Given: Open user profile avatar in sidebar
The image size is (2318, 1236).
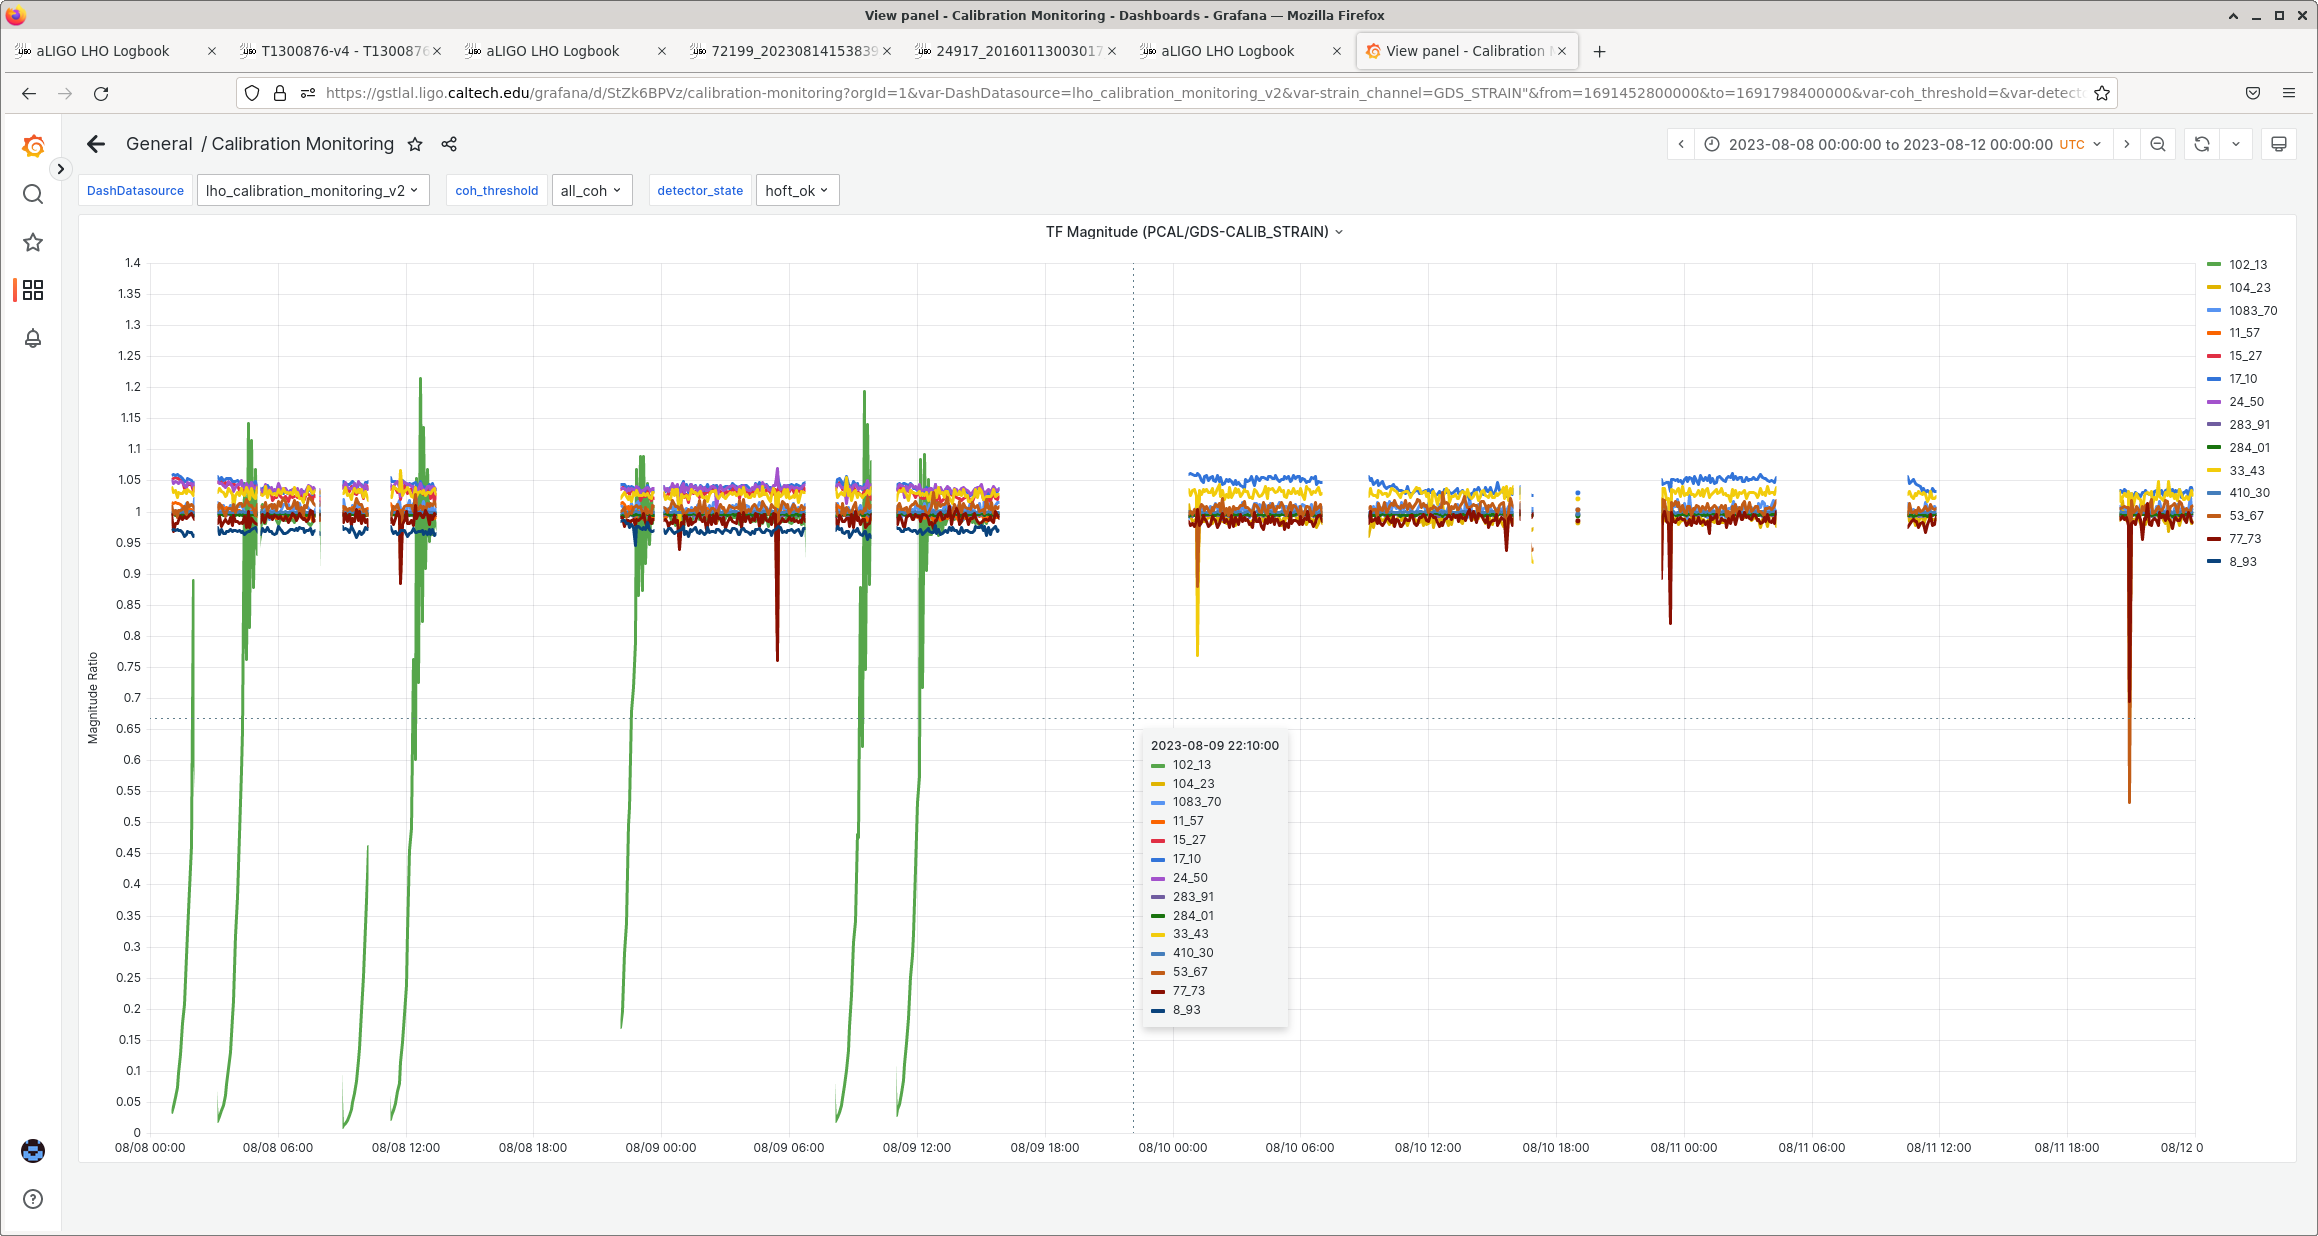Looking at the screenshot, I should coord(33,1151).
